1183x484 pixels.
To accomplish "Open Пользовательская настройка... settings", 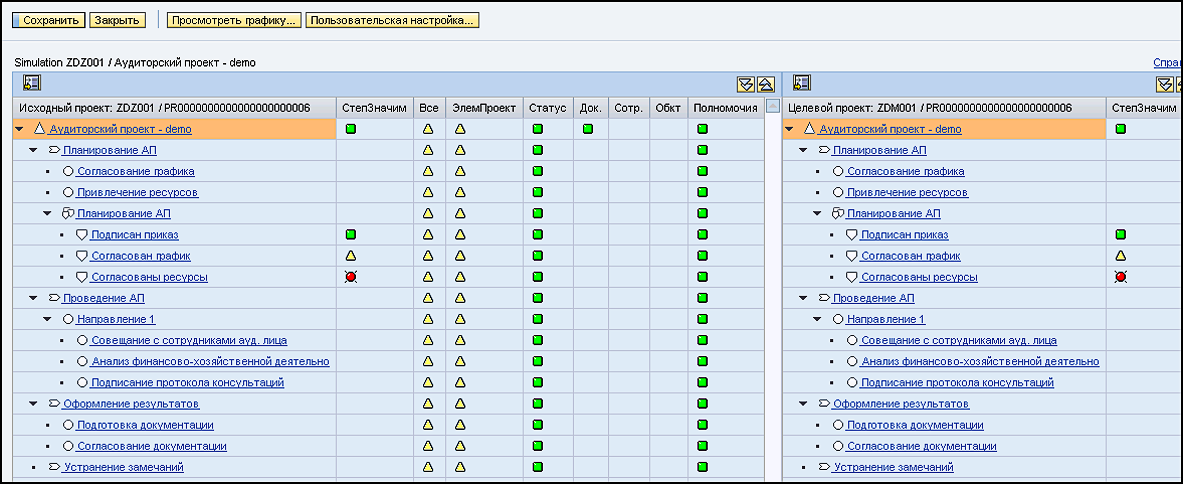I will 392,20.
